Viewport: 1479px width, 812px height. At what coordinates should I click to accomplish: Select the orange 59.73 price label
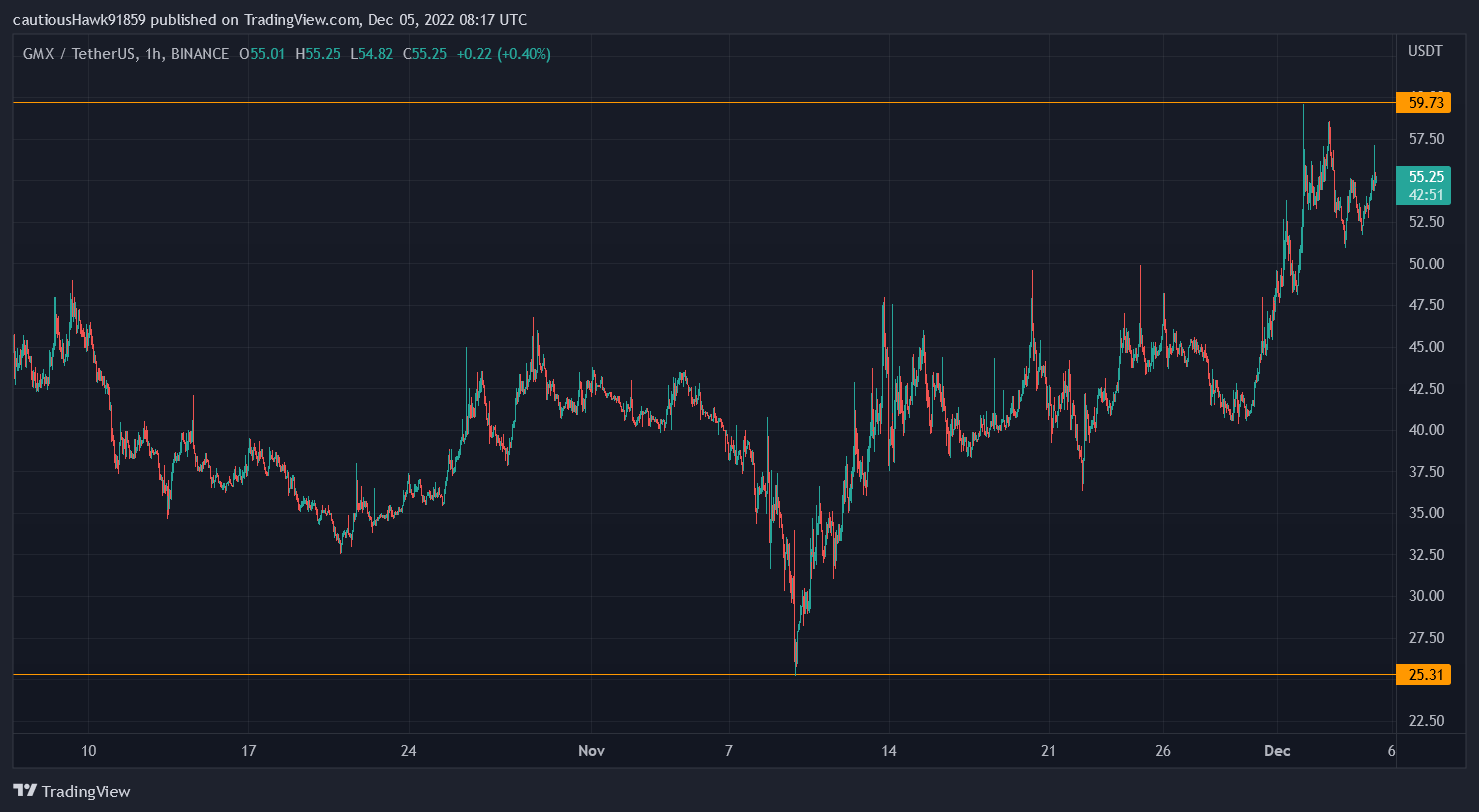click(x=1425, y=102)
